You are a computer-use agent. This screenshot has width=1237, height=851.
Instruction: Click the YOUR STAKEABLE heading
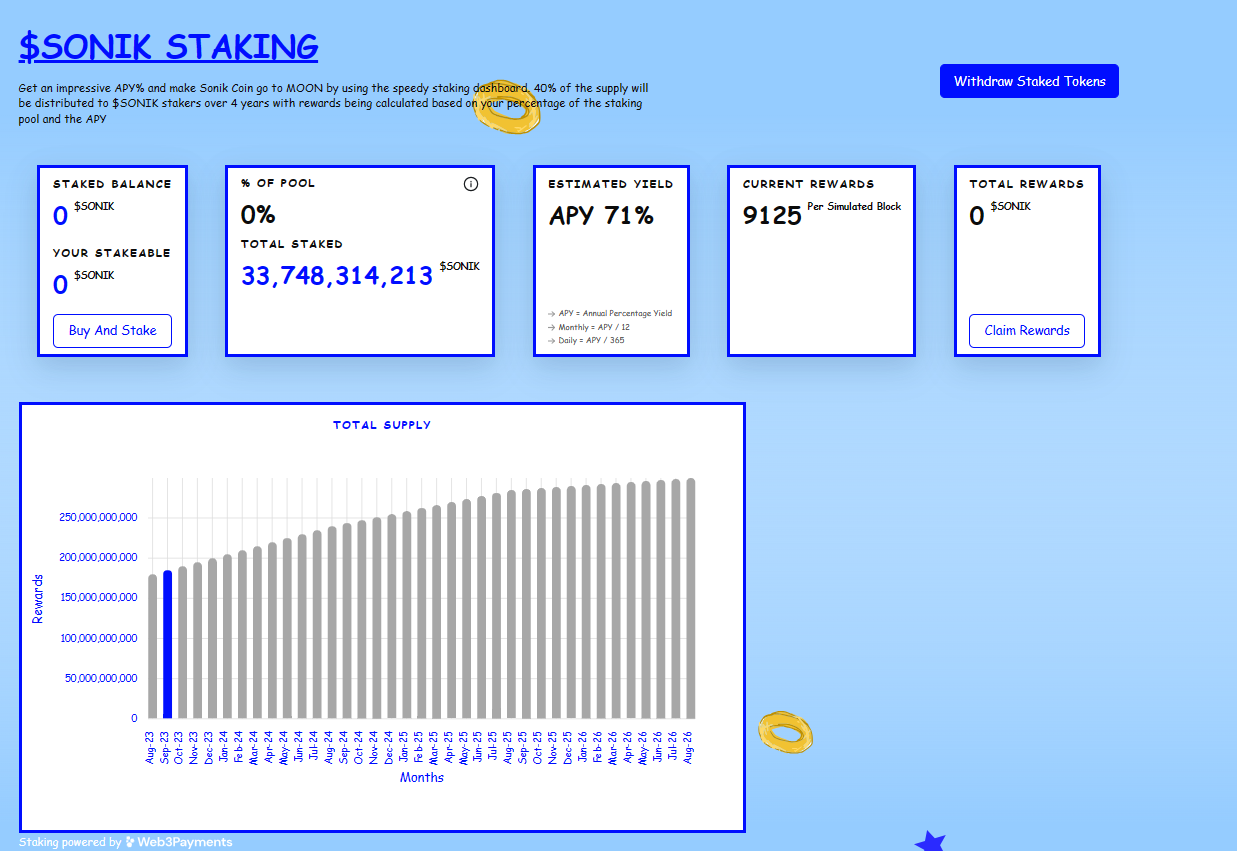pyautogui.click(x=112, y=253)
